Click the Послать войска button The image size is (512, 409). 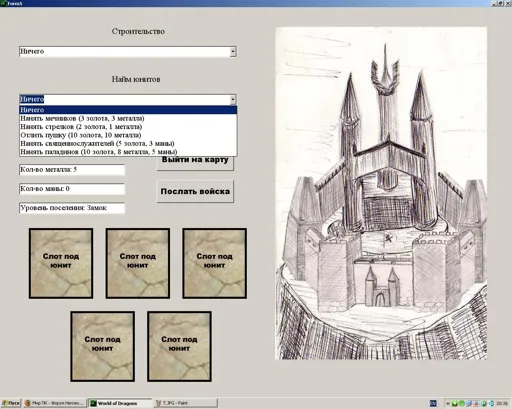[x=195, y=191]
